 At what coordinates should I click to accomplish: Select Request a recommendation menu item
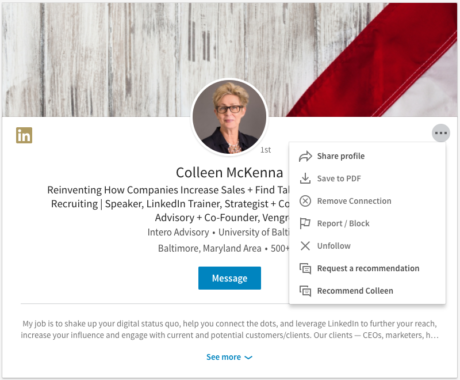[x=367, y=268]
